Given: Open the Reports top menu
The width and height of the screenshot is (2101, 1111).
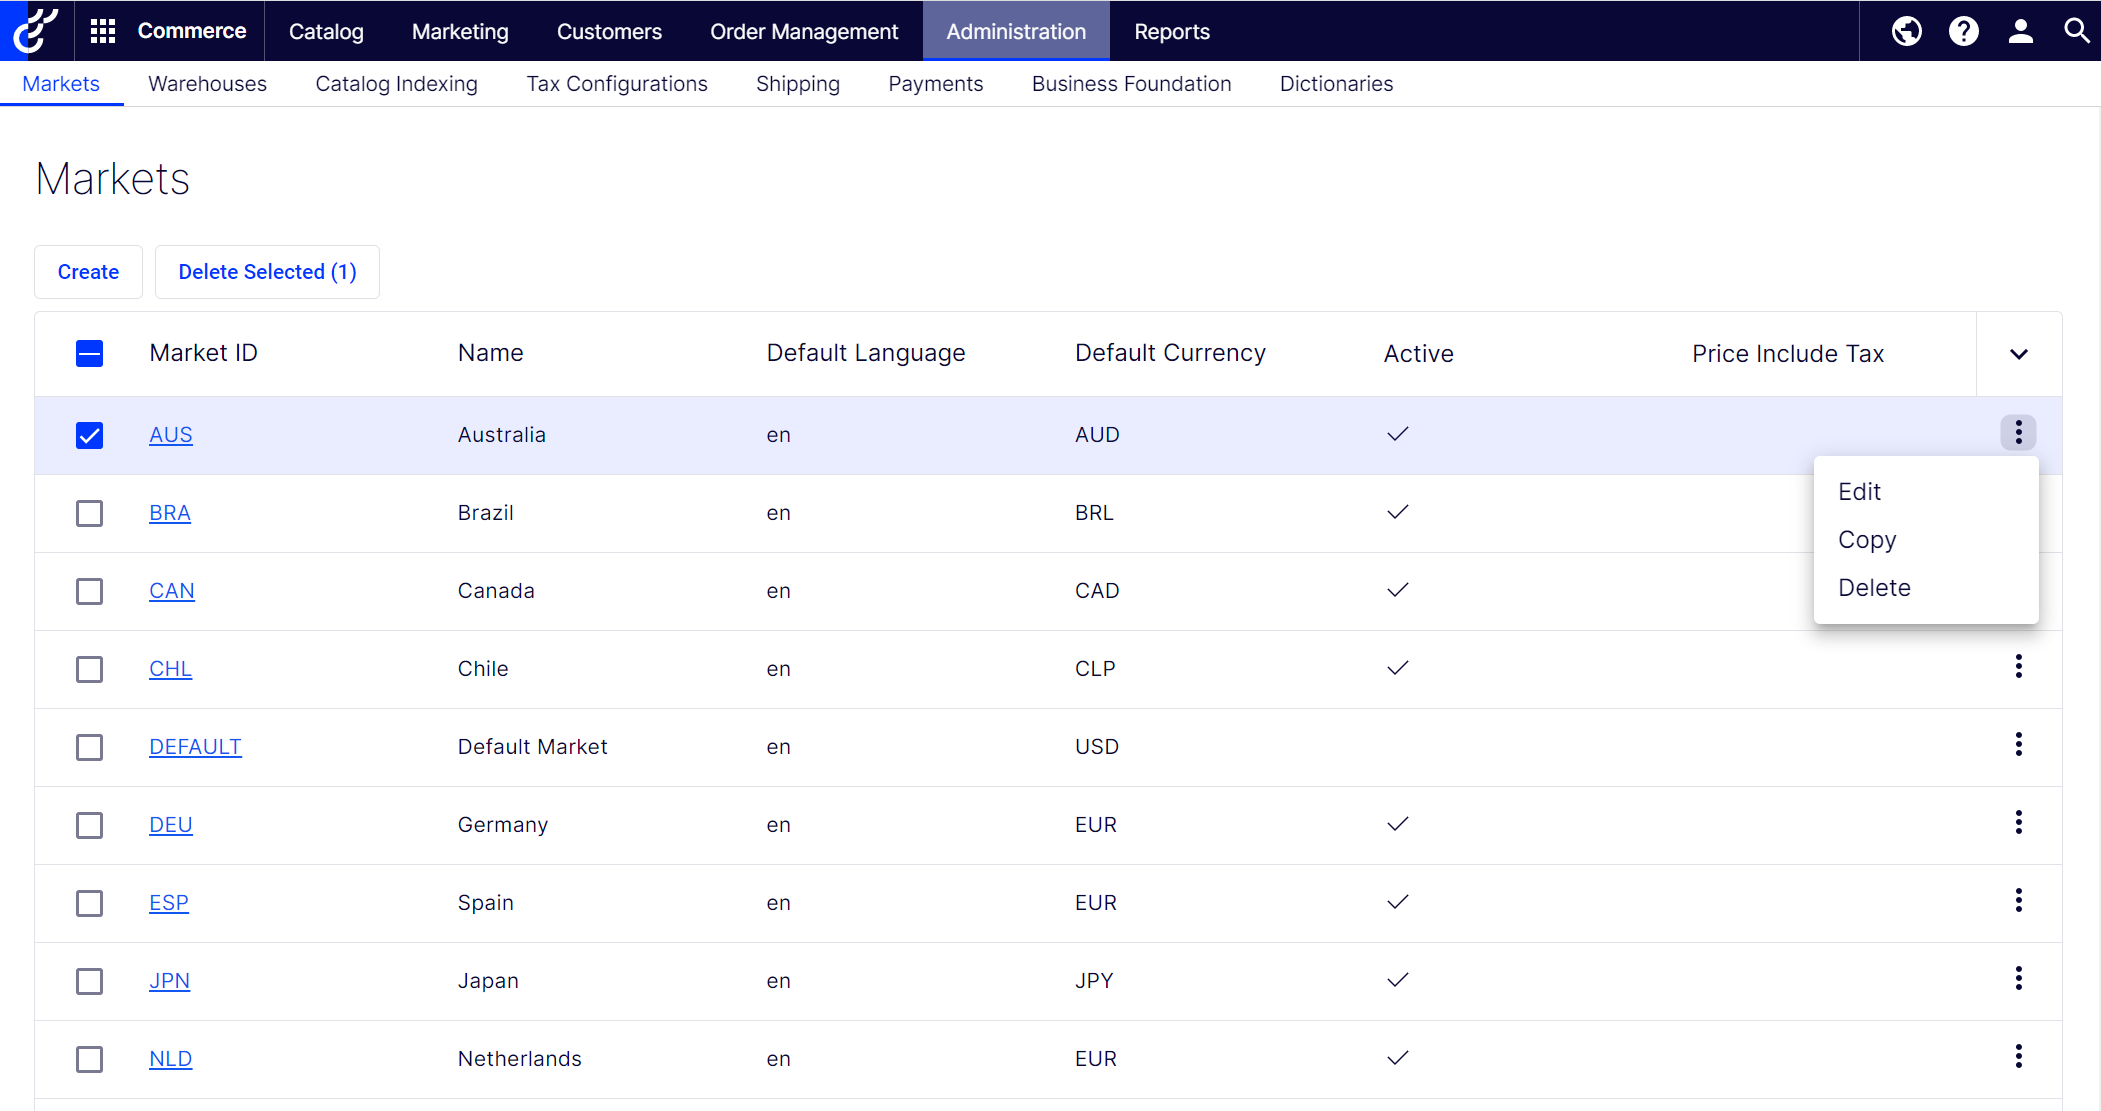Looking at the screenshot, I should (1172, 31).
